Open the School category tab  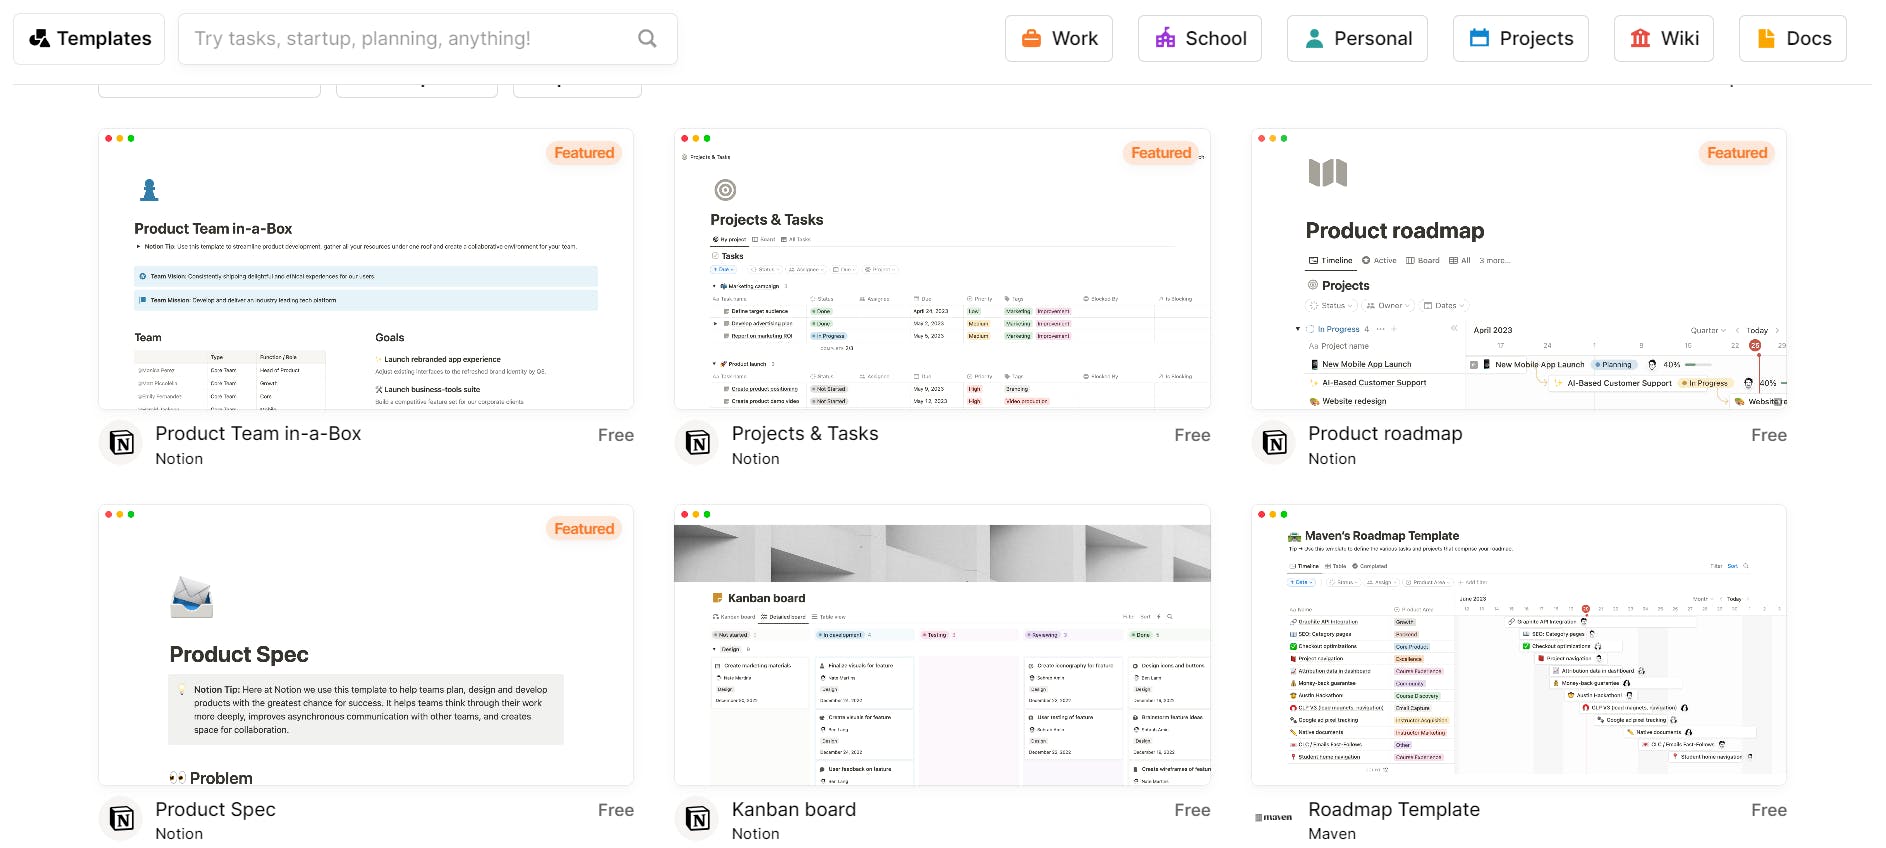1200,38
